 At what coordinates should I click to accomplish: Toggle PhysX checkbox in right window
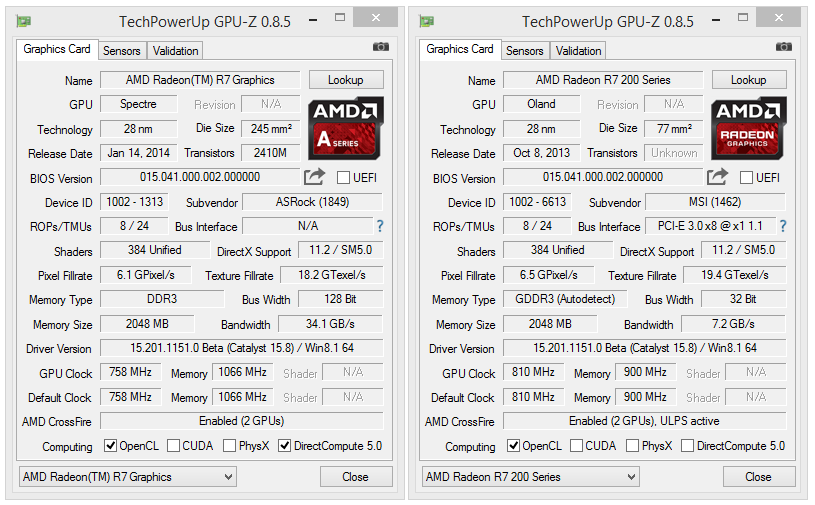(x=632, y=446)
